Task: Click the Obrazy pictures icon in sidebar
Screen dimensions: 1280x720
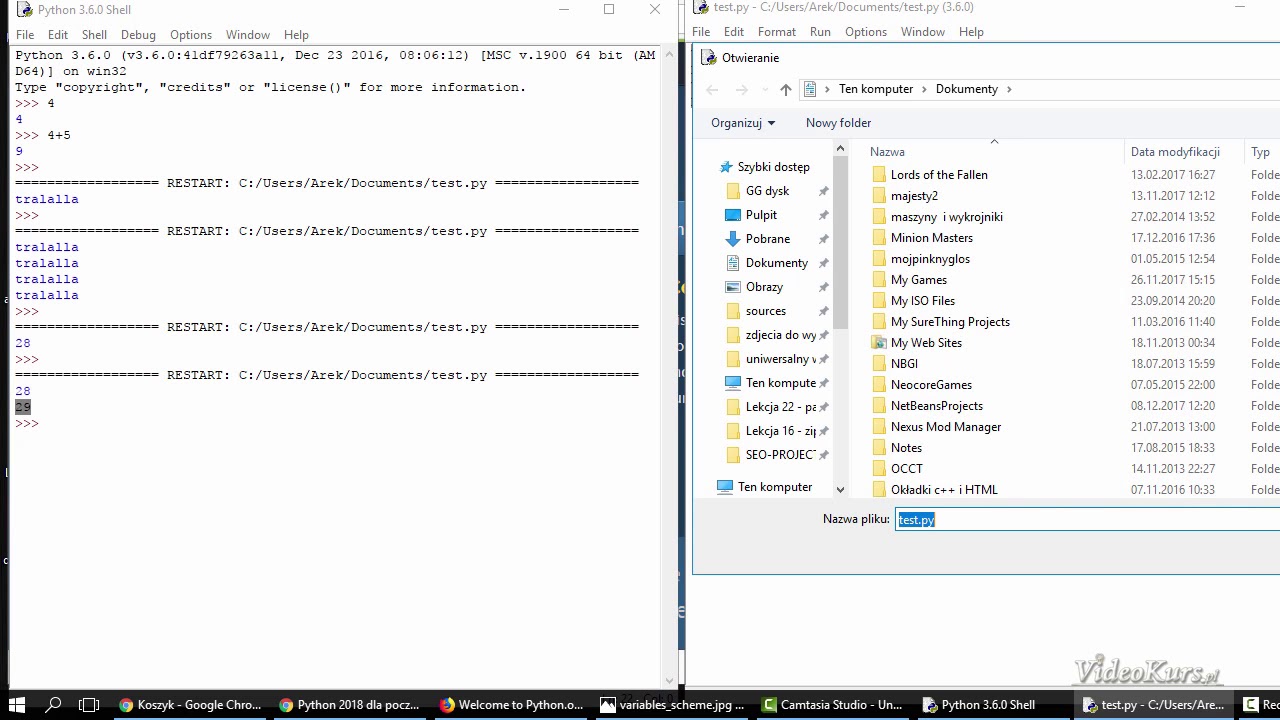Action: [733, 287]
